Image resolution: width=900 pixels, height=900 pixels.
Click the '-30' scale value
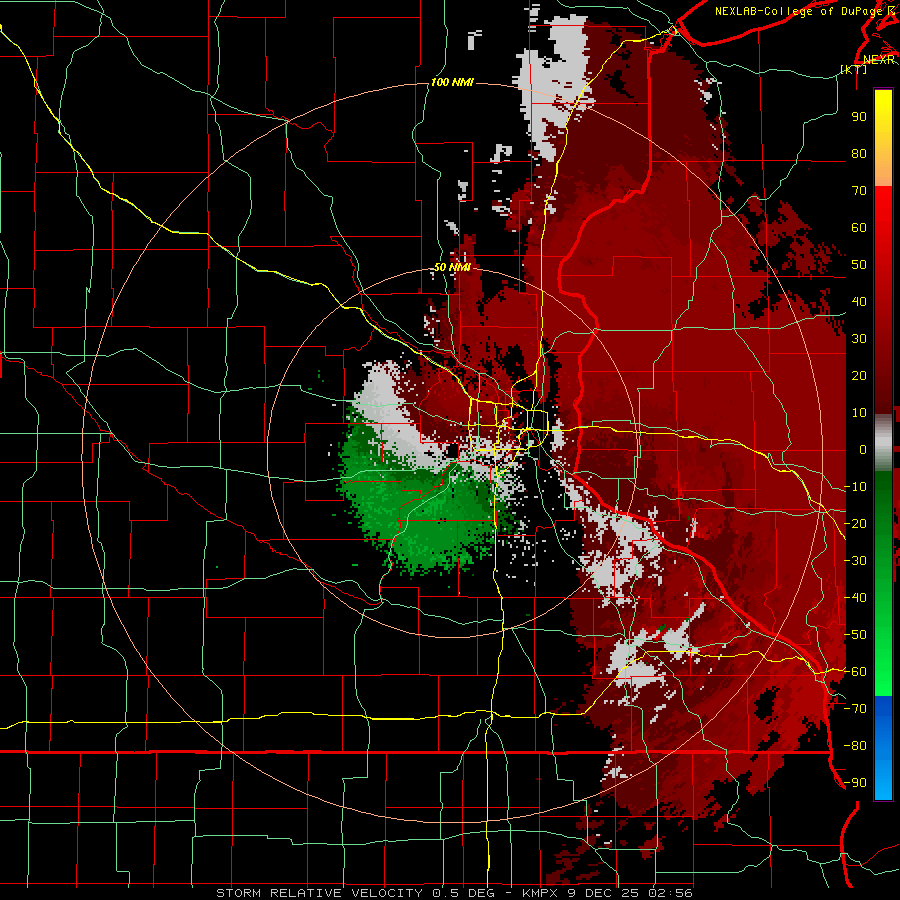pos(855,561)
